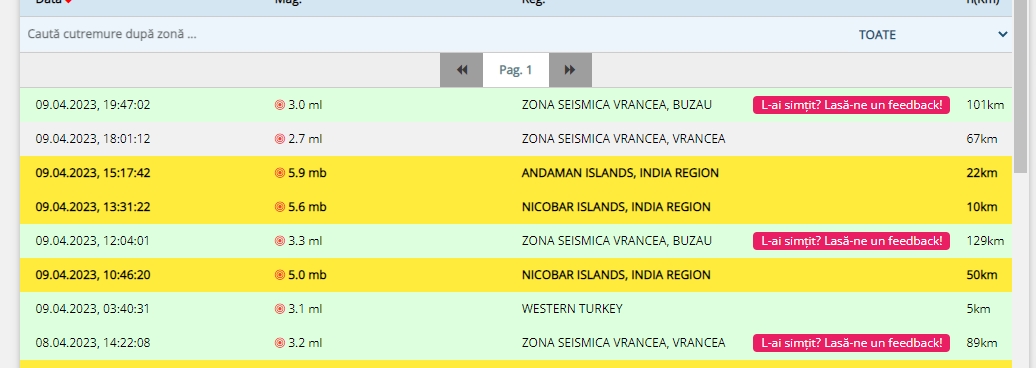Select date 08.04.2023, 14:22:08
The width and height of the screenshot is (1036, 368).
[93, 343]
